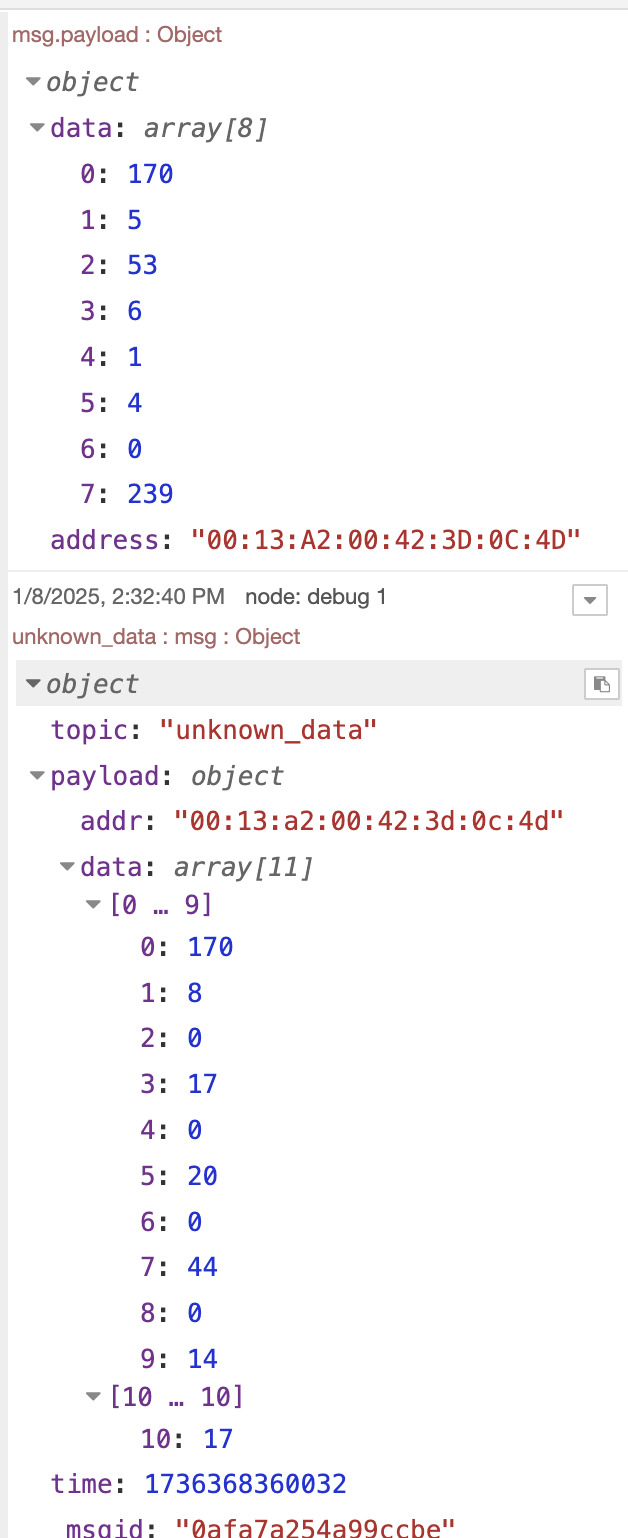Screen dimensions: 628x1538
Task: Collapse the data array[8] node
Action: pos(38,128)
